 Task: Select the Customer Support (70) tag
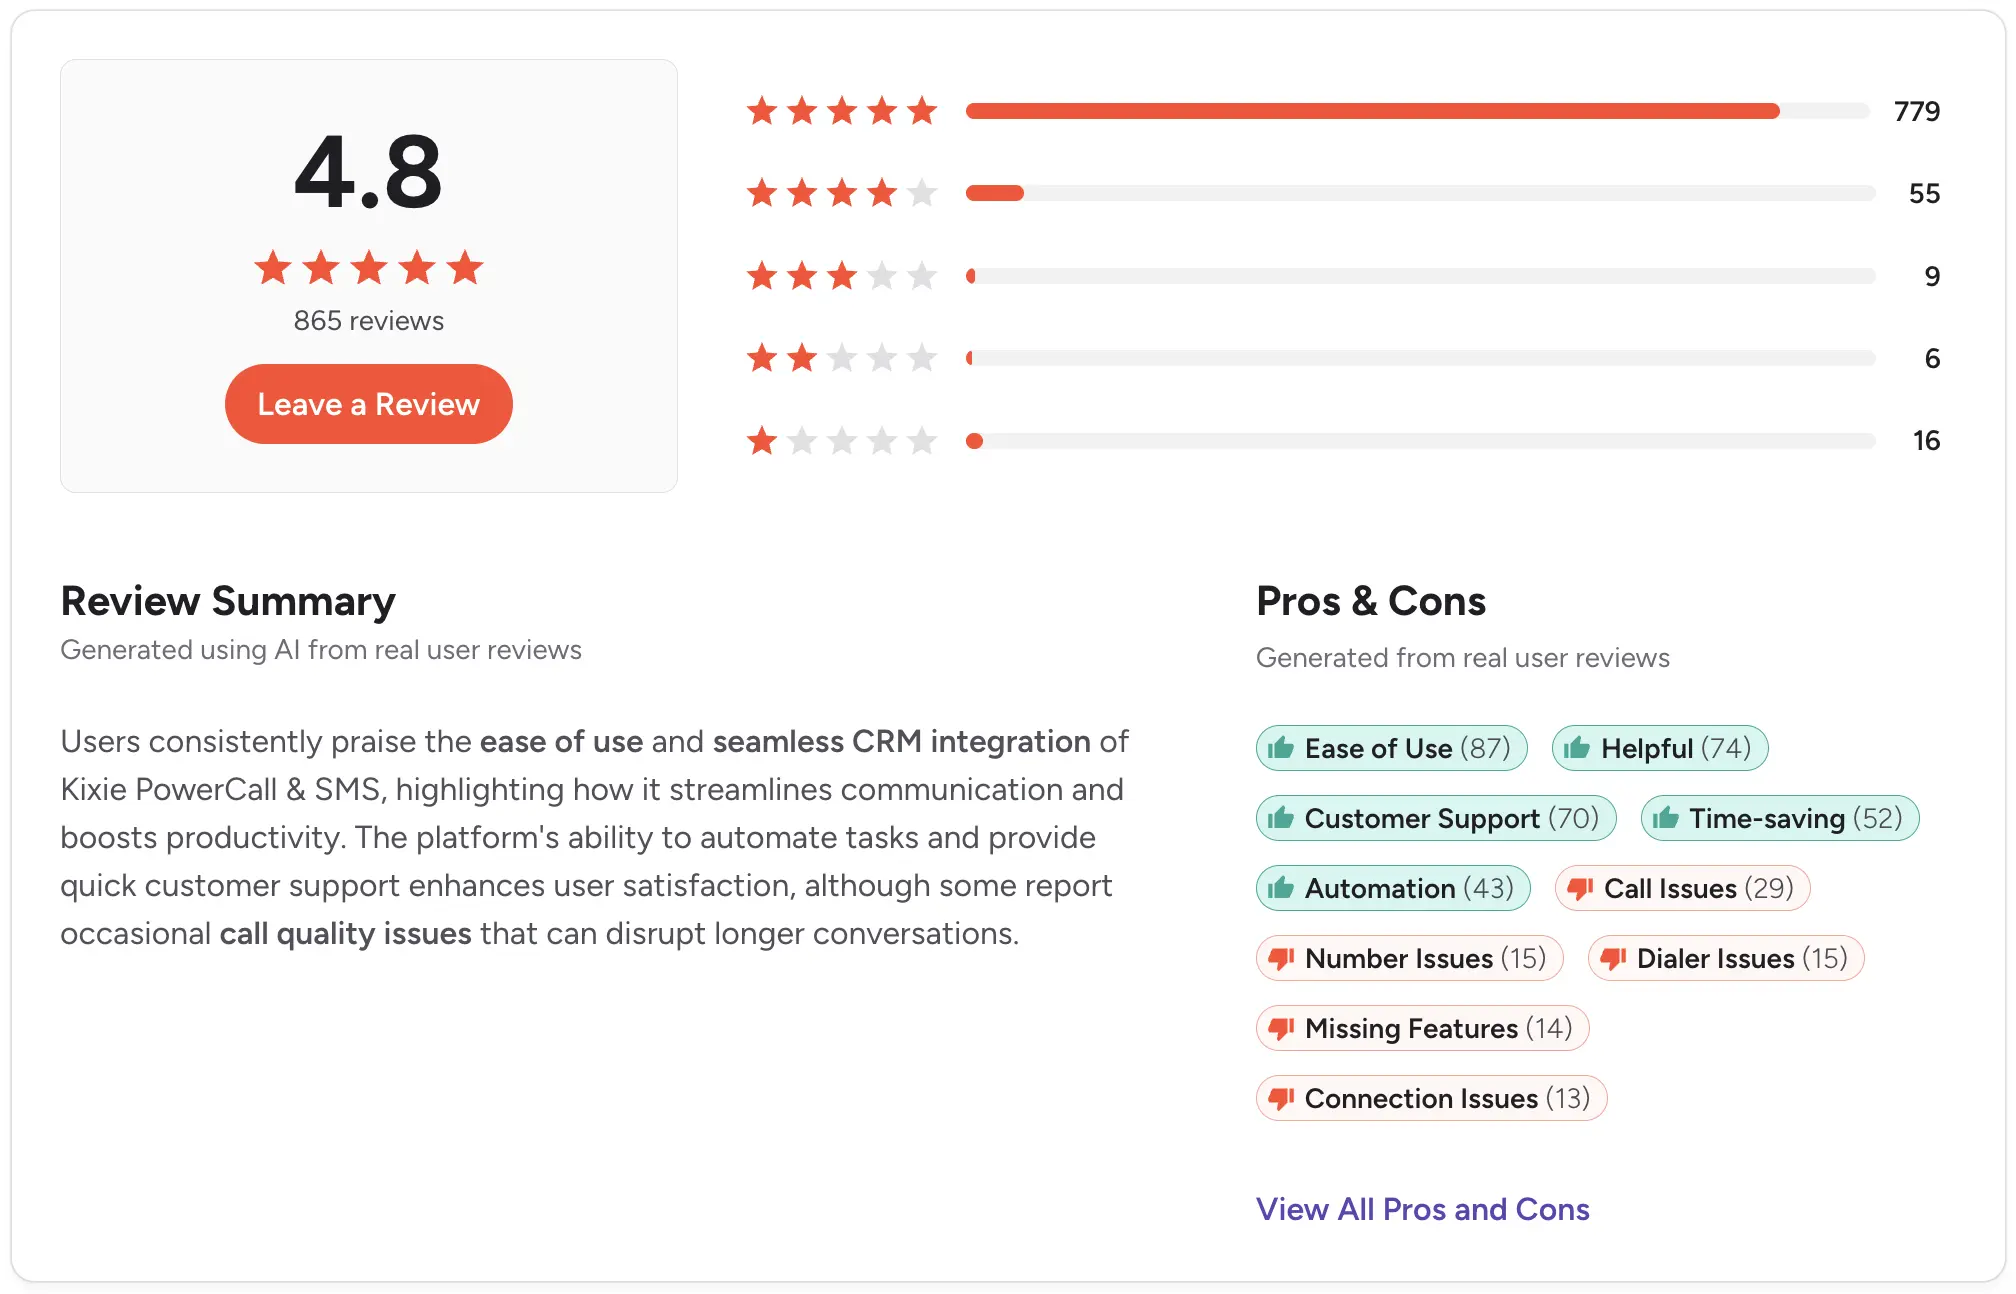click(x=1436, y=818)
